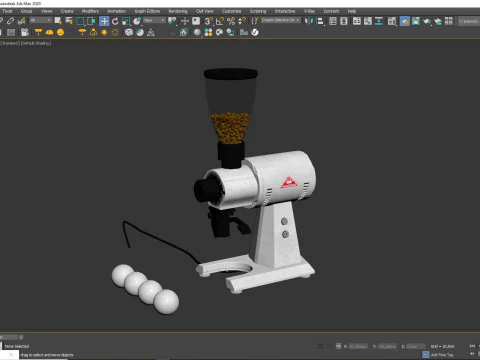Click the Align tool icon
The image size is (480, 360).
coord(320,21)
